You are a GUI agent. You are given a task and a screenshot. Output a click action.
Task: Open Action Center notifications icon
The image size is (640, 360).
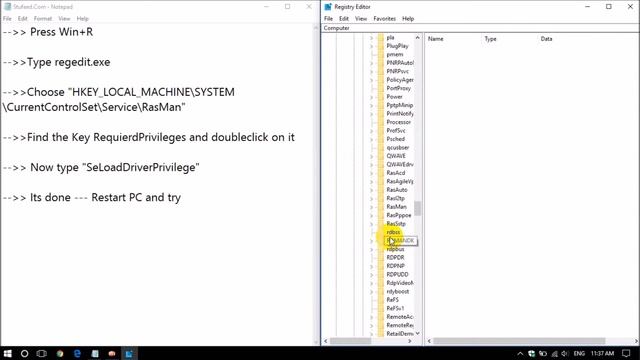pos(626,353)
